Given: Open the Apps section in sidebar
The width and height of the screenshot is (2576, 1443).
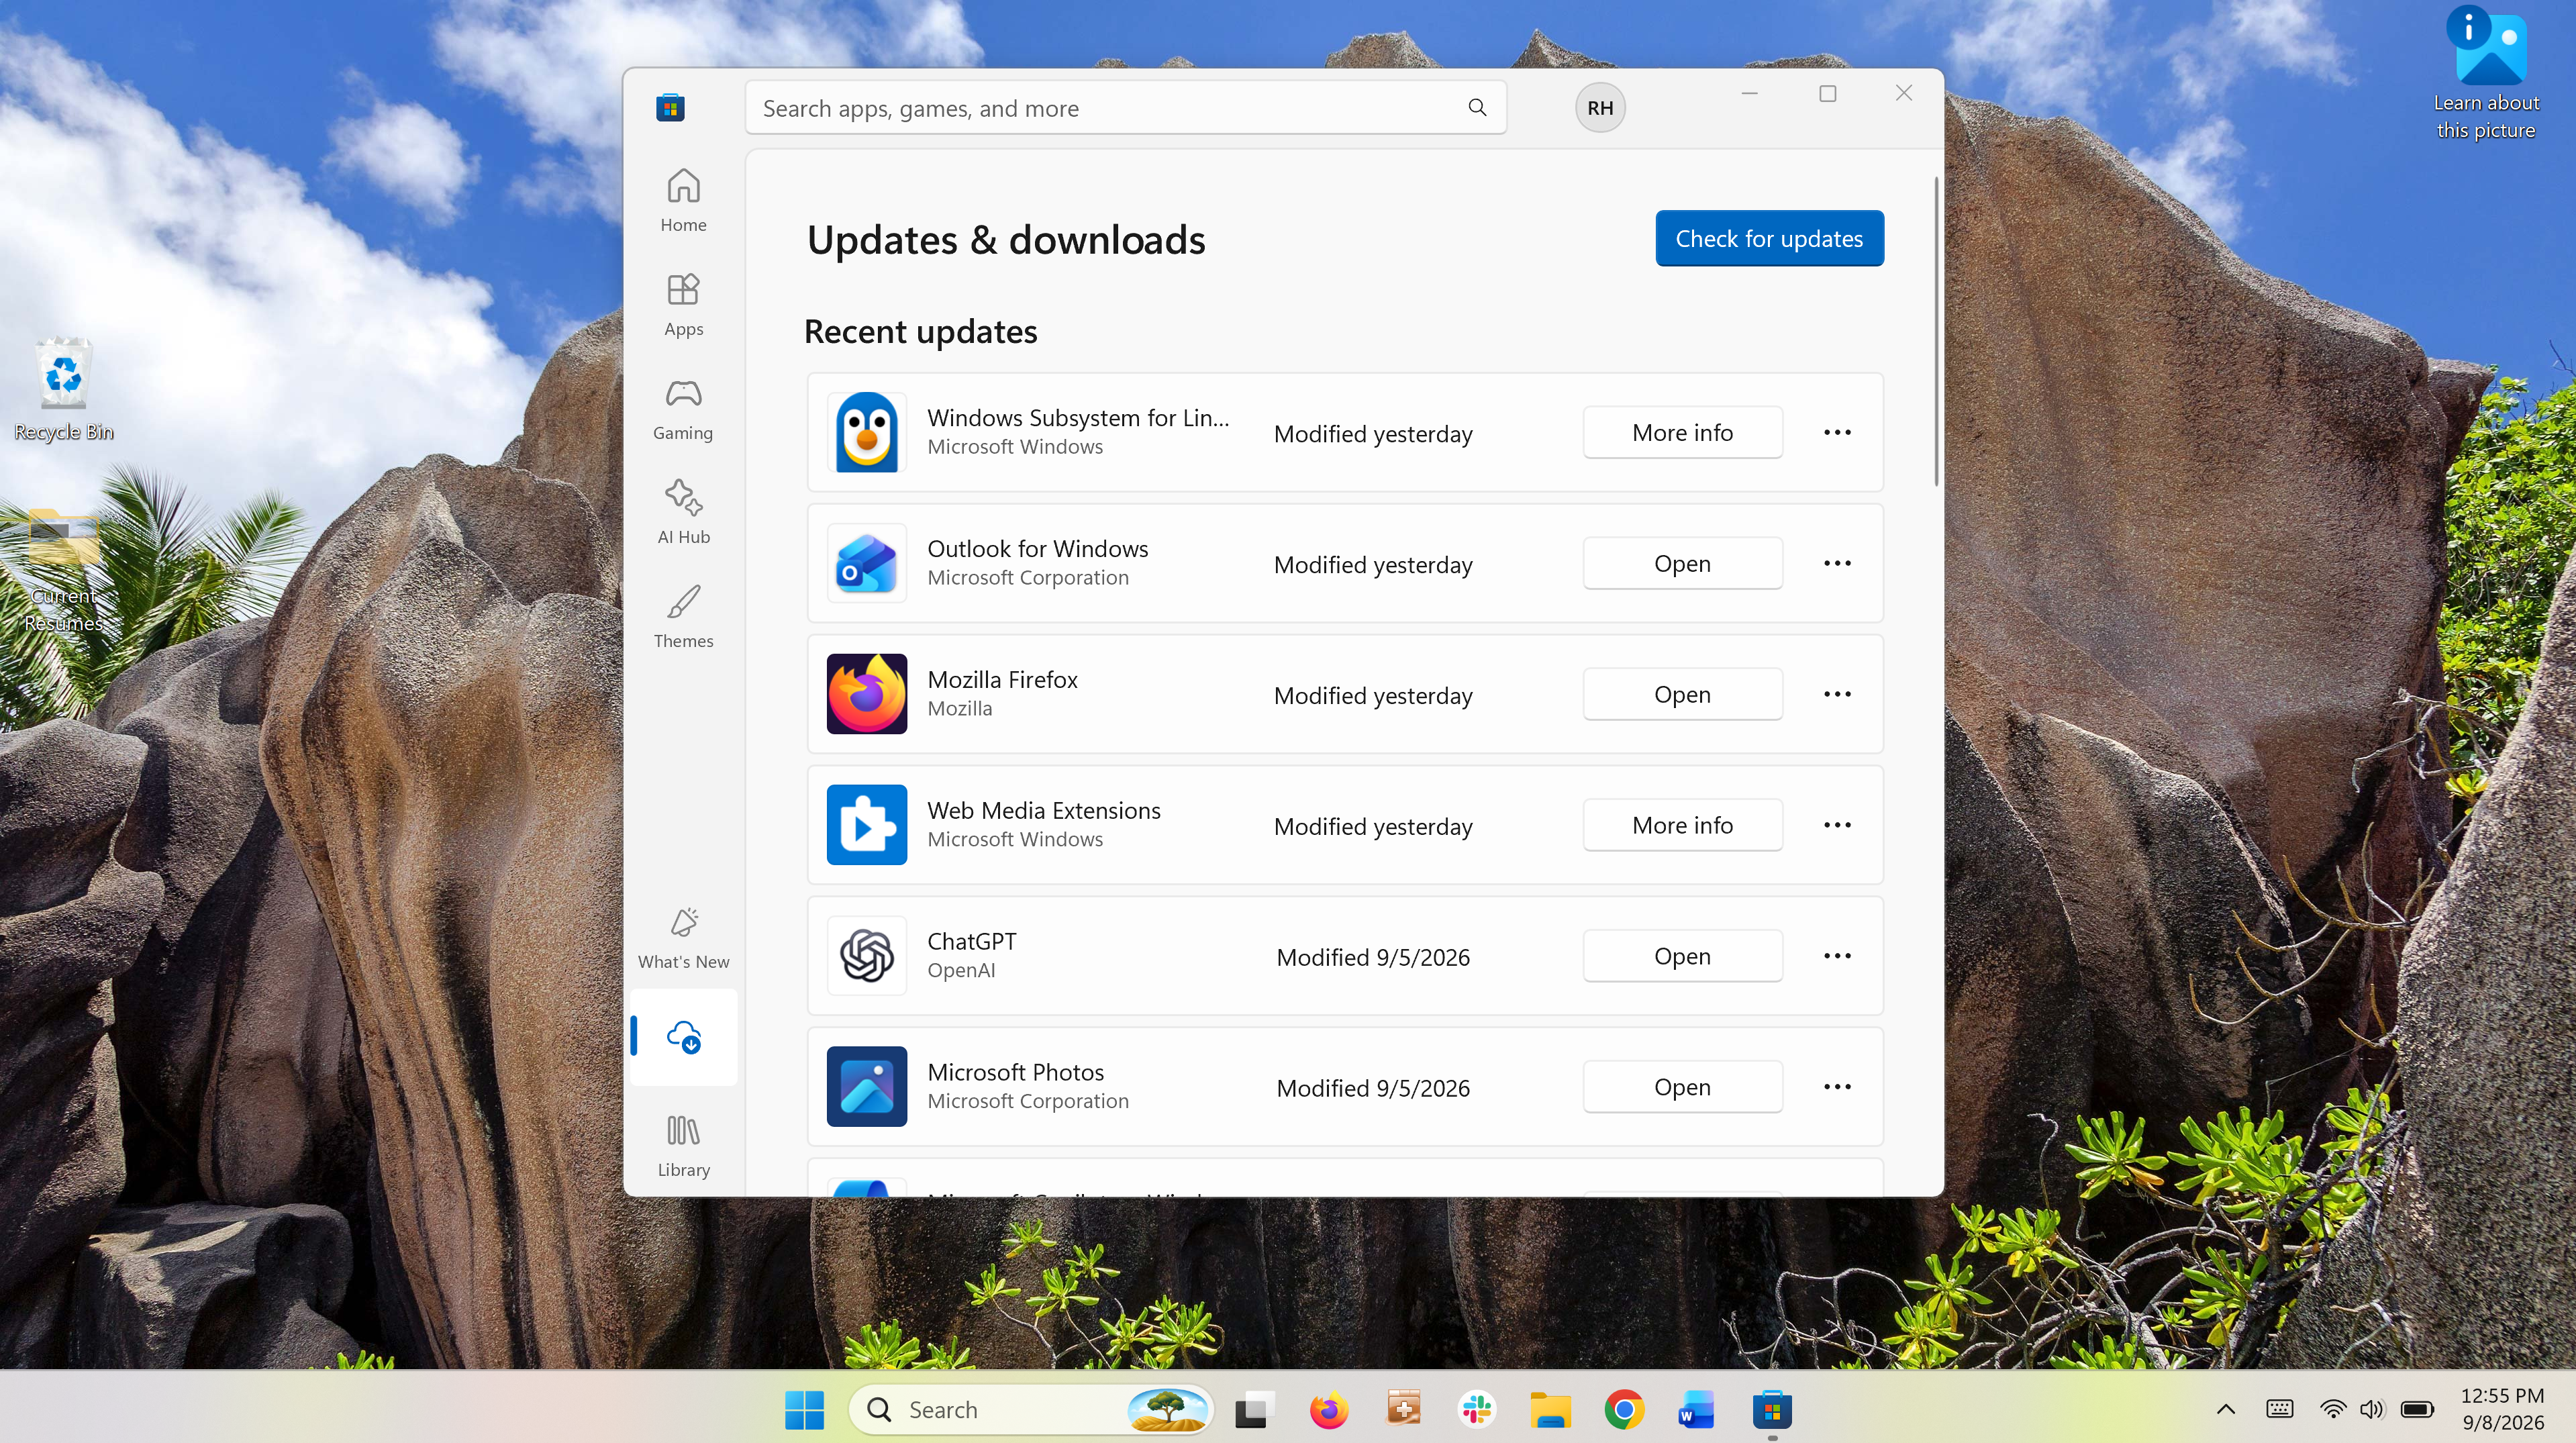Looking at the screenshot, I should pos(683,305).
